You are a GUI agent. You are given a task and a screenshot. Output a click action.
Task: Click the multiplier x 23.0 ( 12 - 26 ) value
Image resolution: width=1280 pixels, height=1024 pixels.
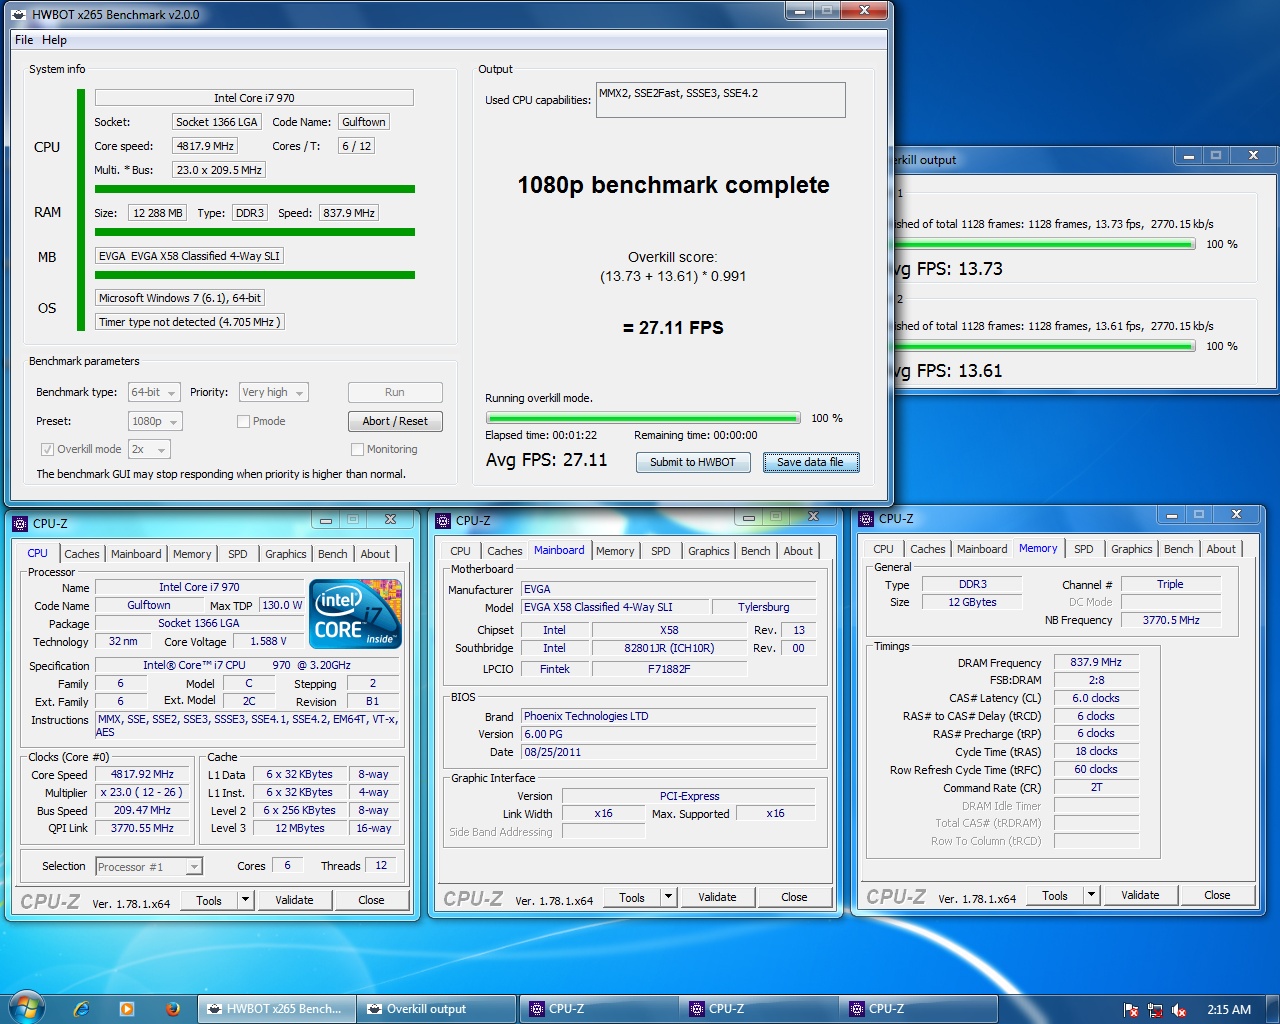click(x=141, y=792)
